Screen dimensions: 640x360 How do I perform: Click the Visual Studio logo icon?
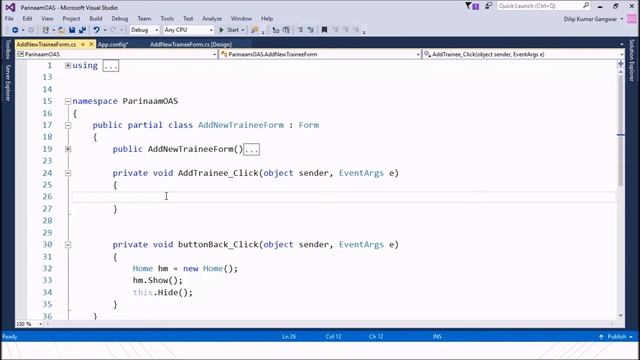pyautogui.click(x=10, y=7)
